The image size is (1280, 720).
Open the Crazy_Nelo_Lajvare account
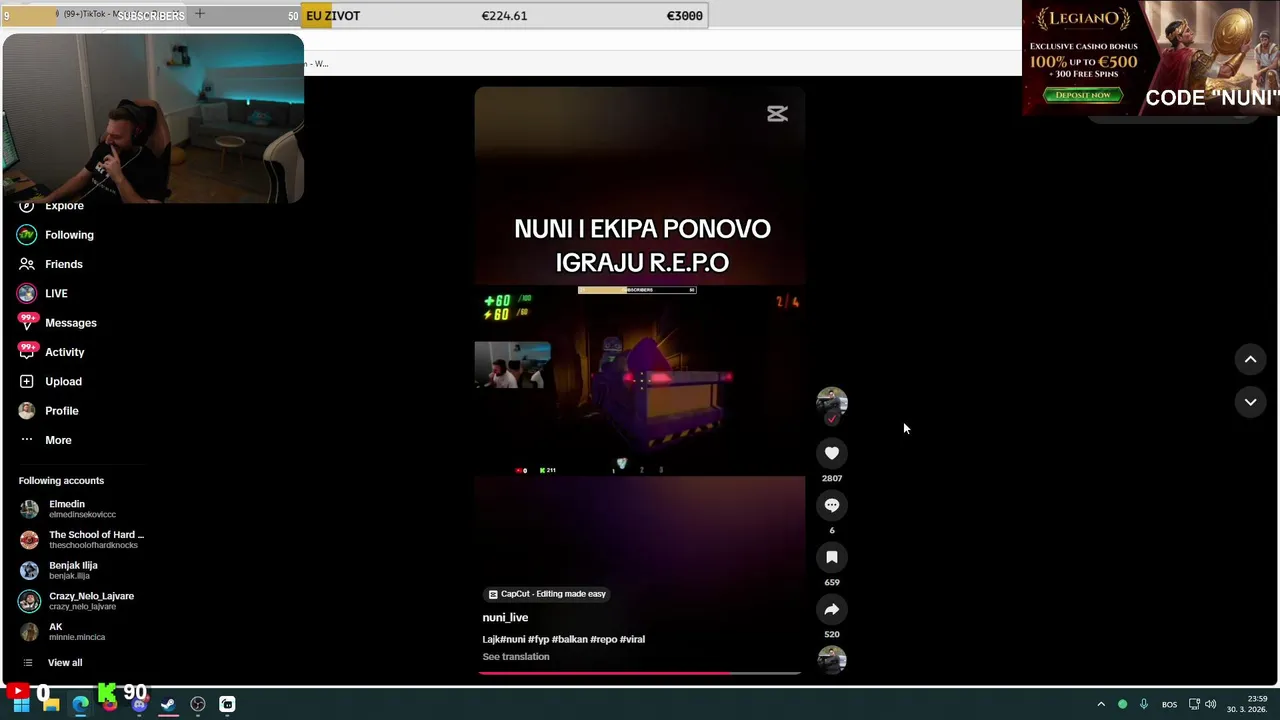[82, 601]
